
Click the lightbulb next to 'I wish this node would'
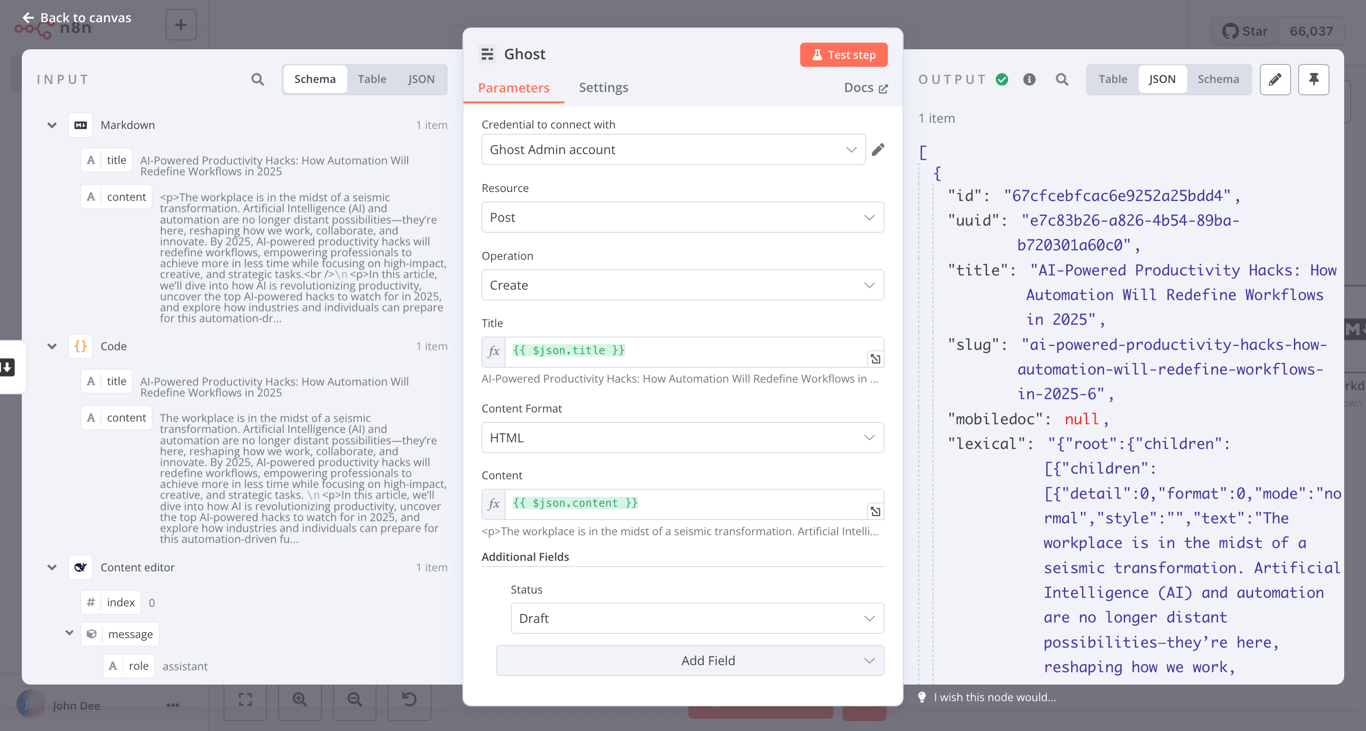click(x=921, y=697)
